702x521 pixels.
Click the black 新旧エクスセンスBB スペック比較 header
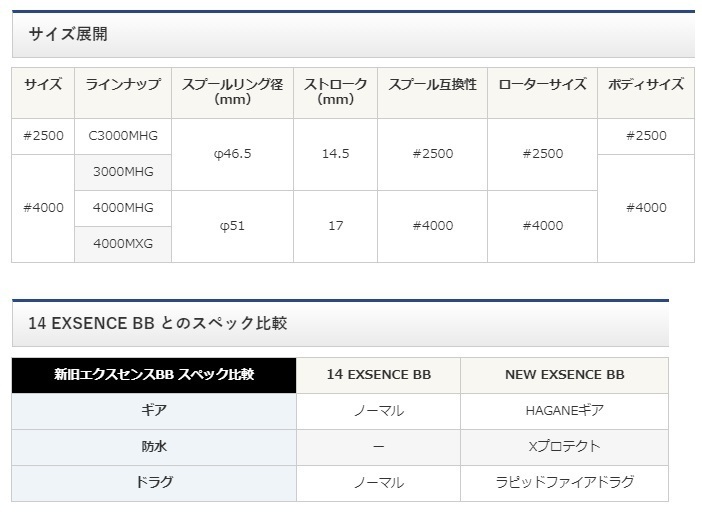point(154,375)
